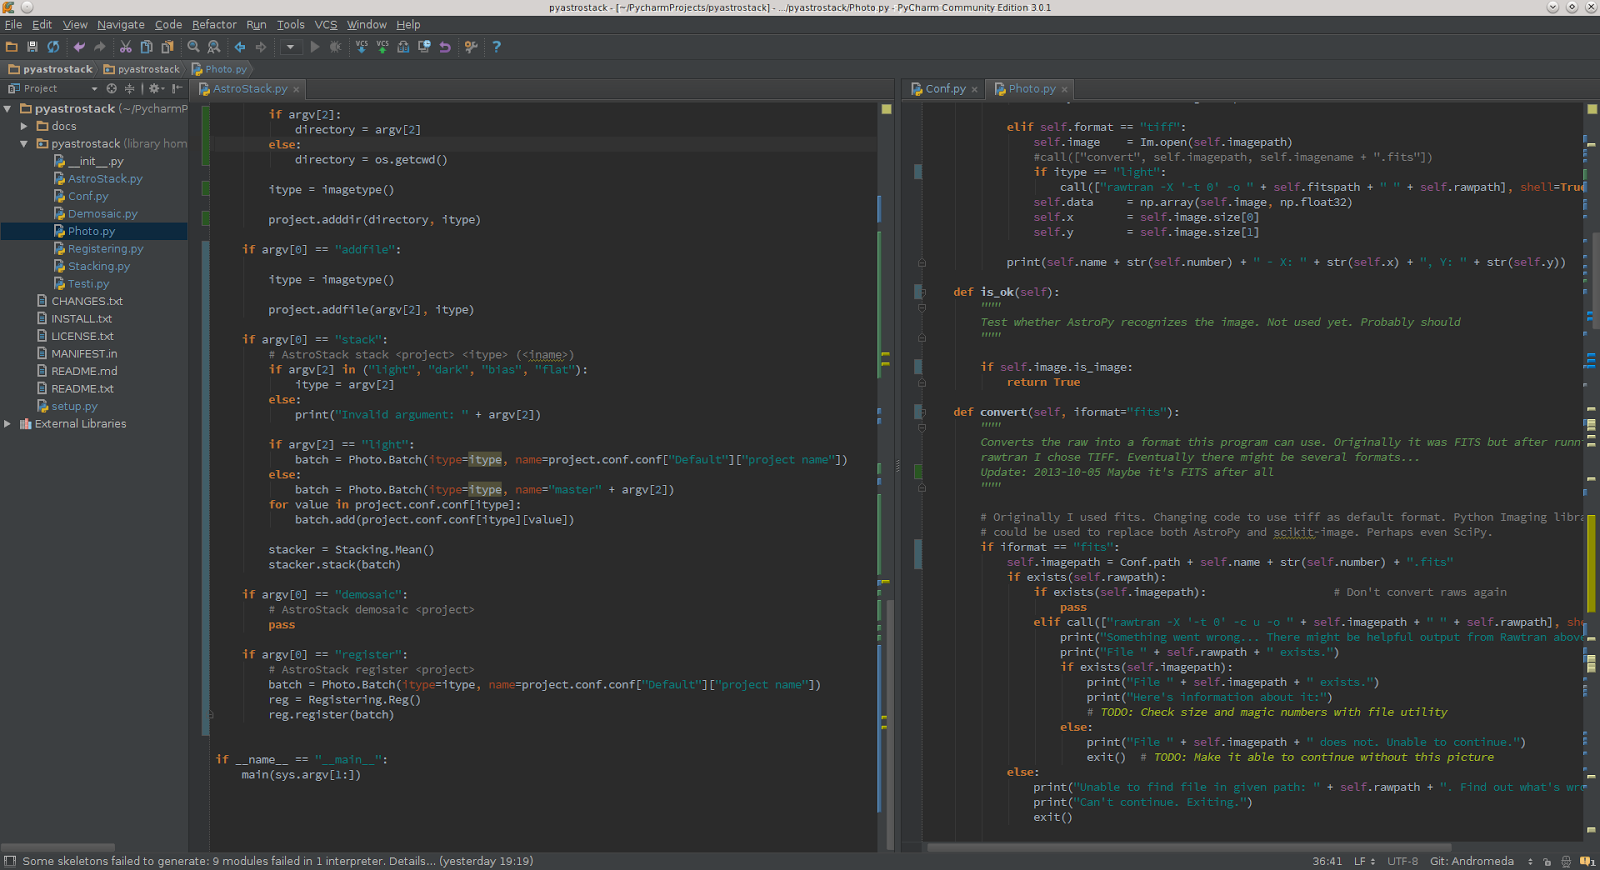Change the LF line separator
1600x870 pixels.
1364,861
